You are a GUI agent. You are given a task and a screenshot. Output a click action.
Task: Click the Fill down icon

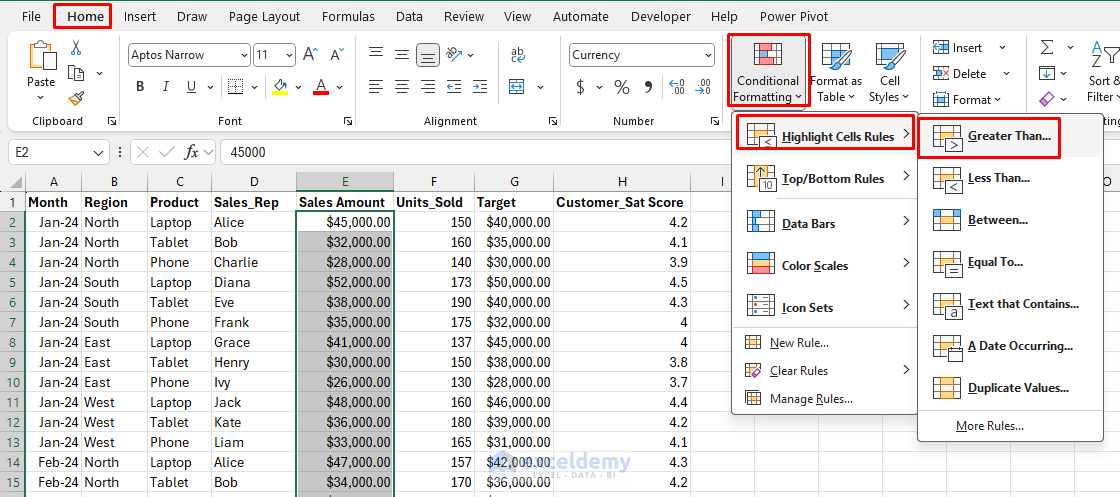tap(1046, 73)
